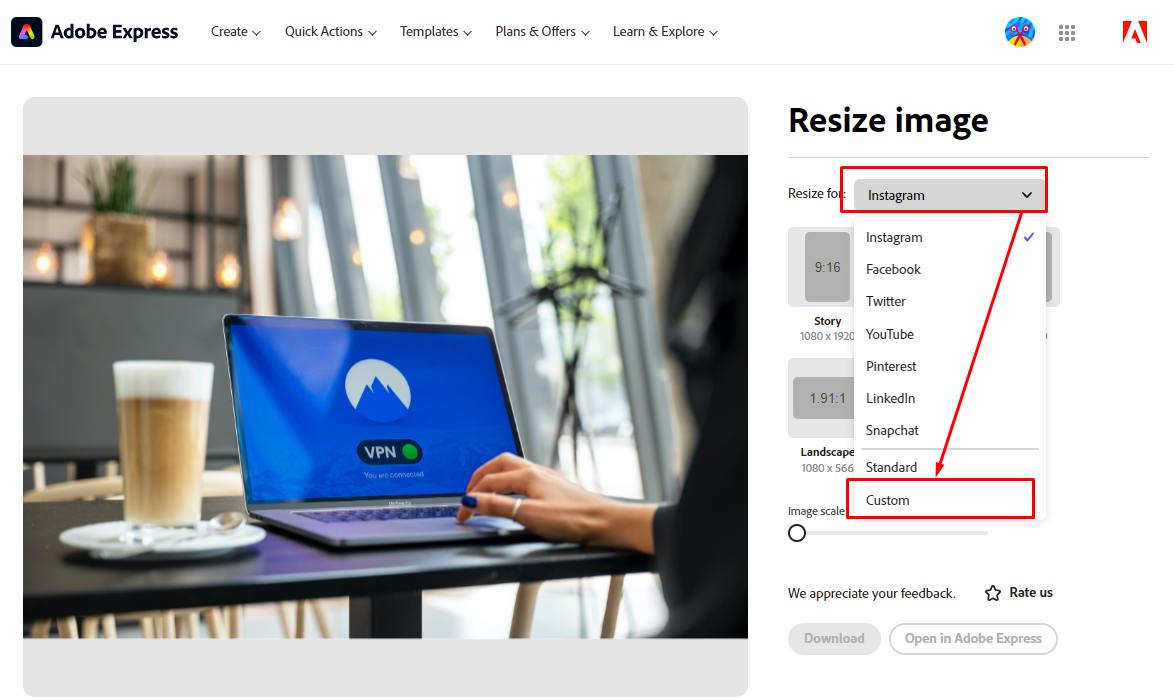Screen dimensions: 1174x700
Task: Click the star icon next to Rate us
Action: pyautogui.click(x=991, y=592)
